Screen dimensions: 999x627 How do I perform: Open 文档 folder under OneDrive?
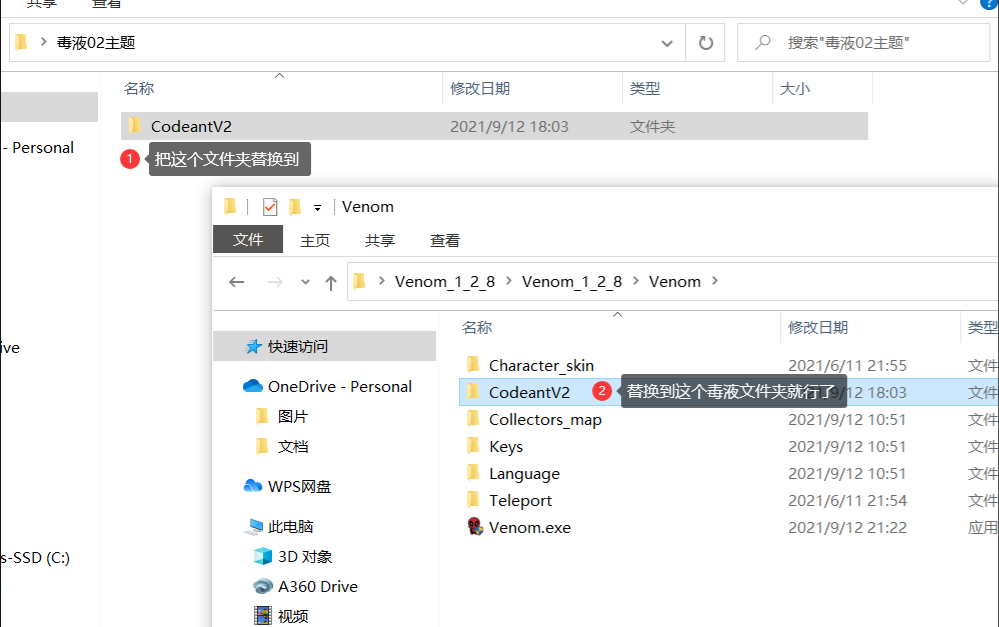(282, 446)
